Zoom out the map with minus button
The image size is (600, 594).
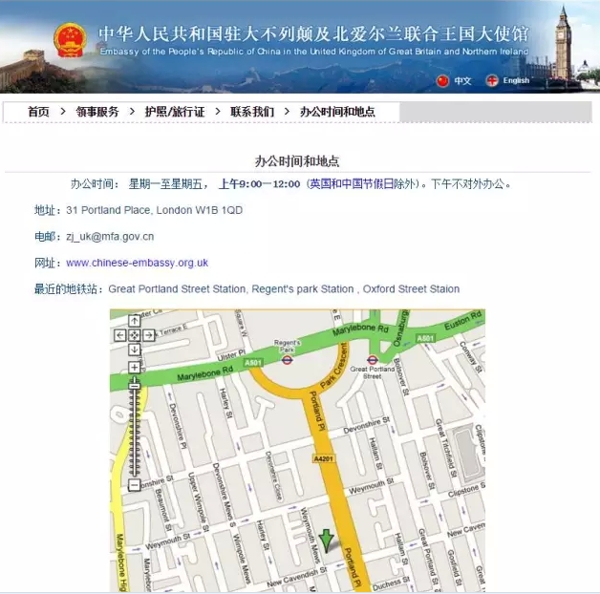tap(134, 485)
